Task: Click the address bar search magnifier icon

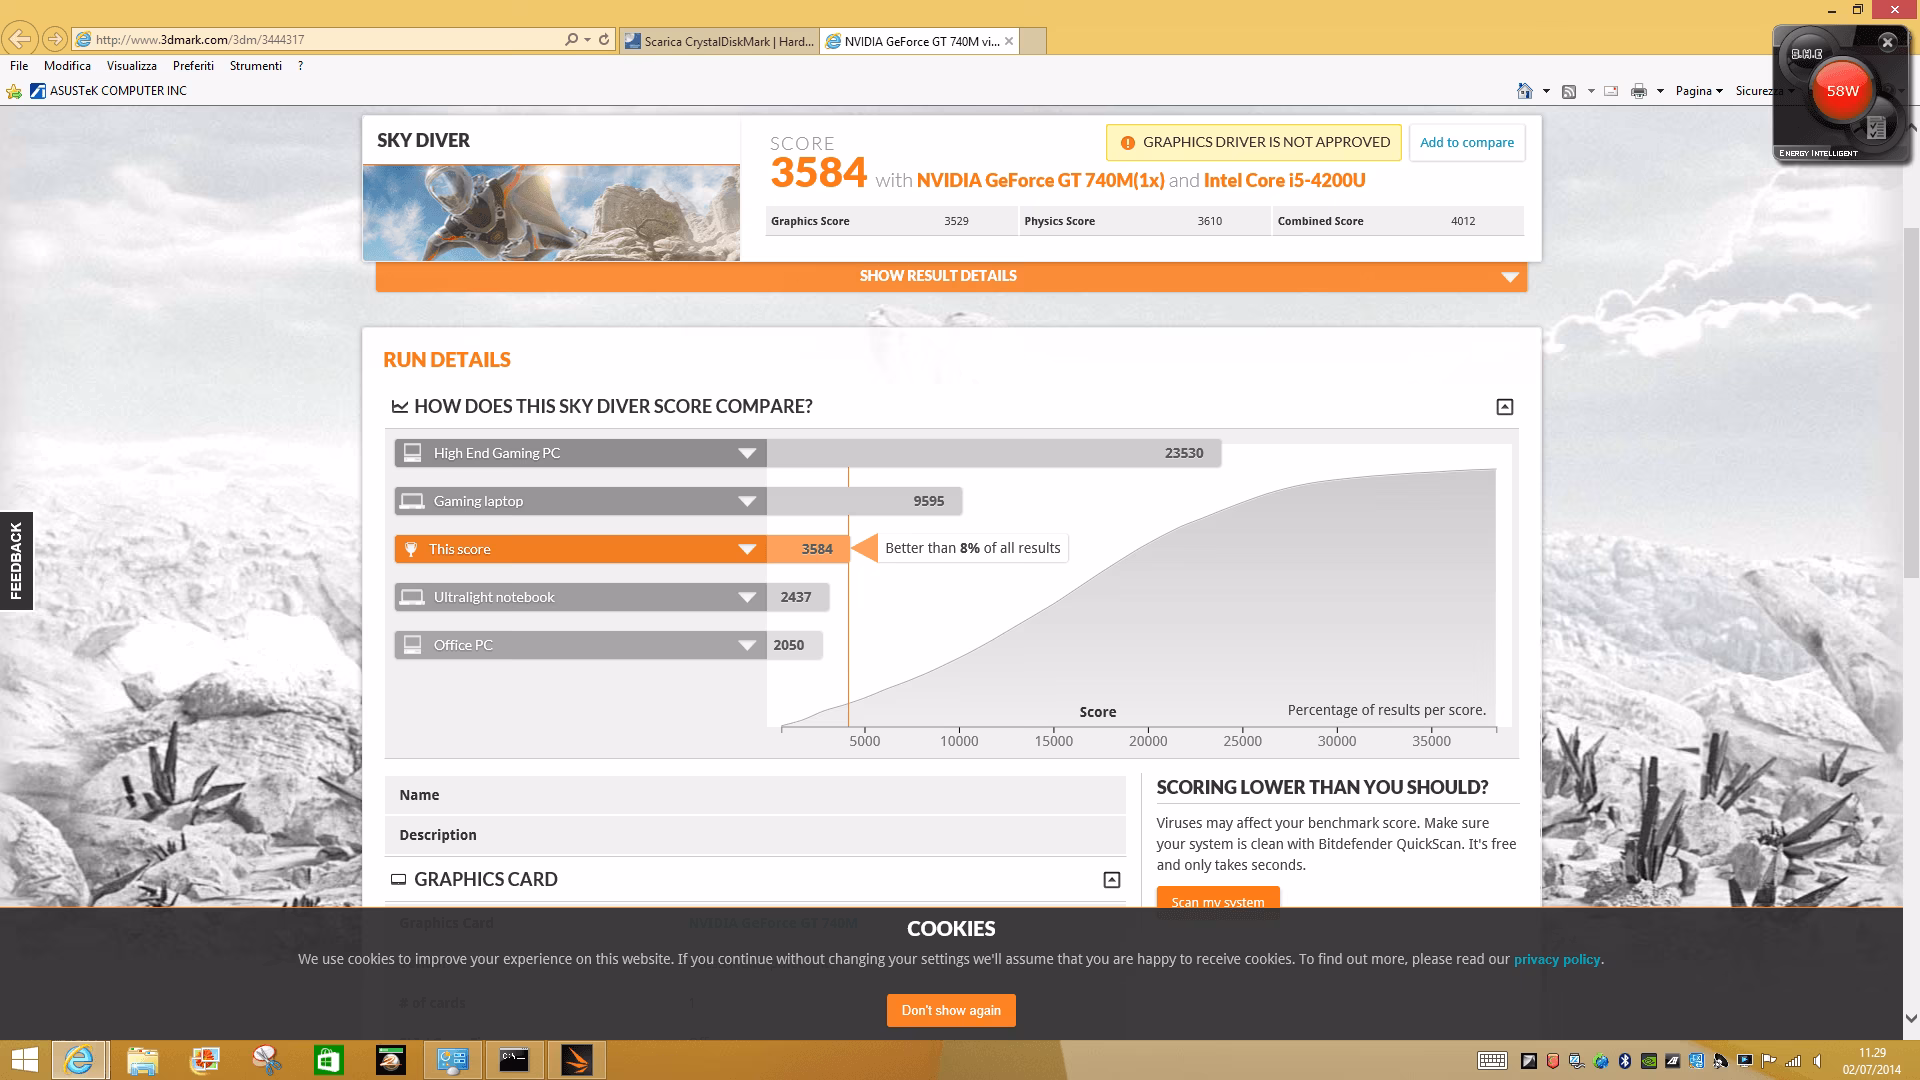Action: click(571, 39)
